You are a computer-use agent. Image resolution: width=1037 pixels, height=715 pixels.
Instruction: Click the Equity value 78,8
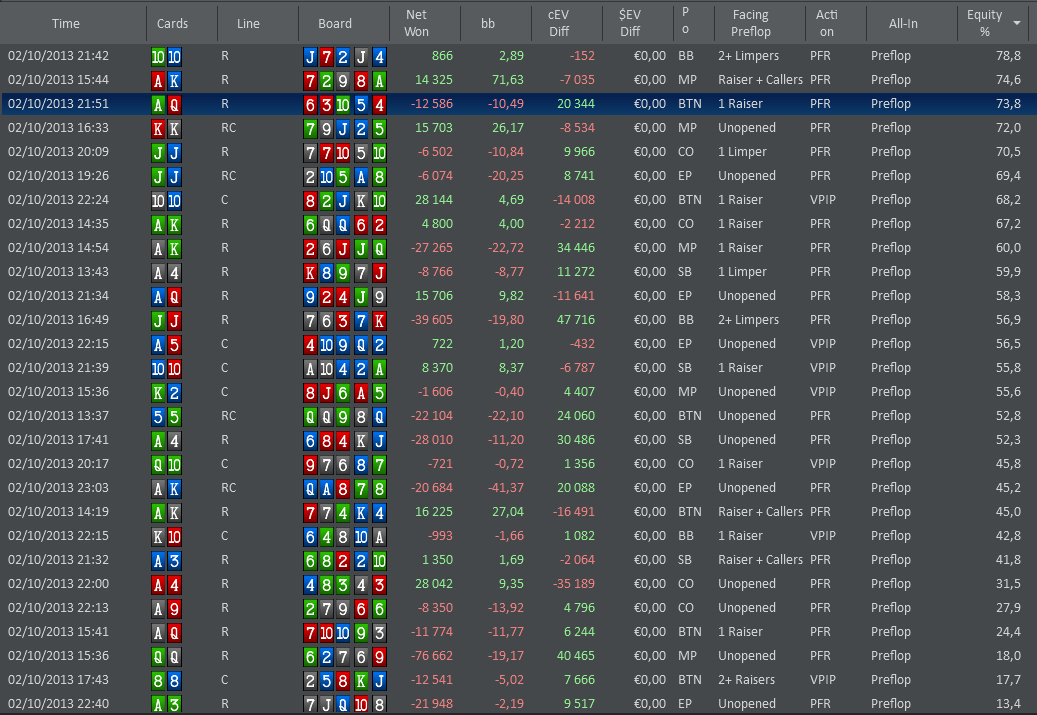(1009, 56)
